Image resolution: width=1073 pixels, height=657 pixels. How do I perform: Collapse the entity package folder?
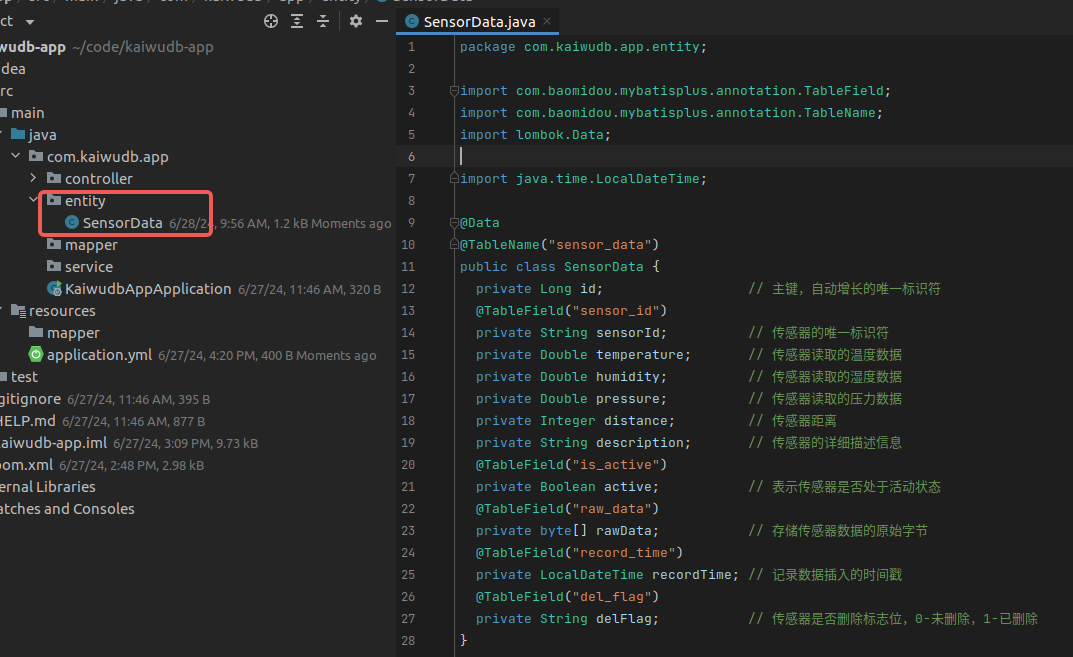[x=34, y=201]
